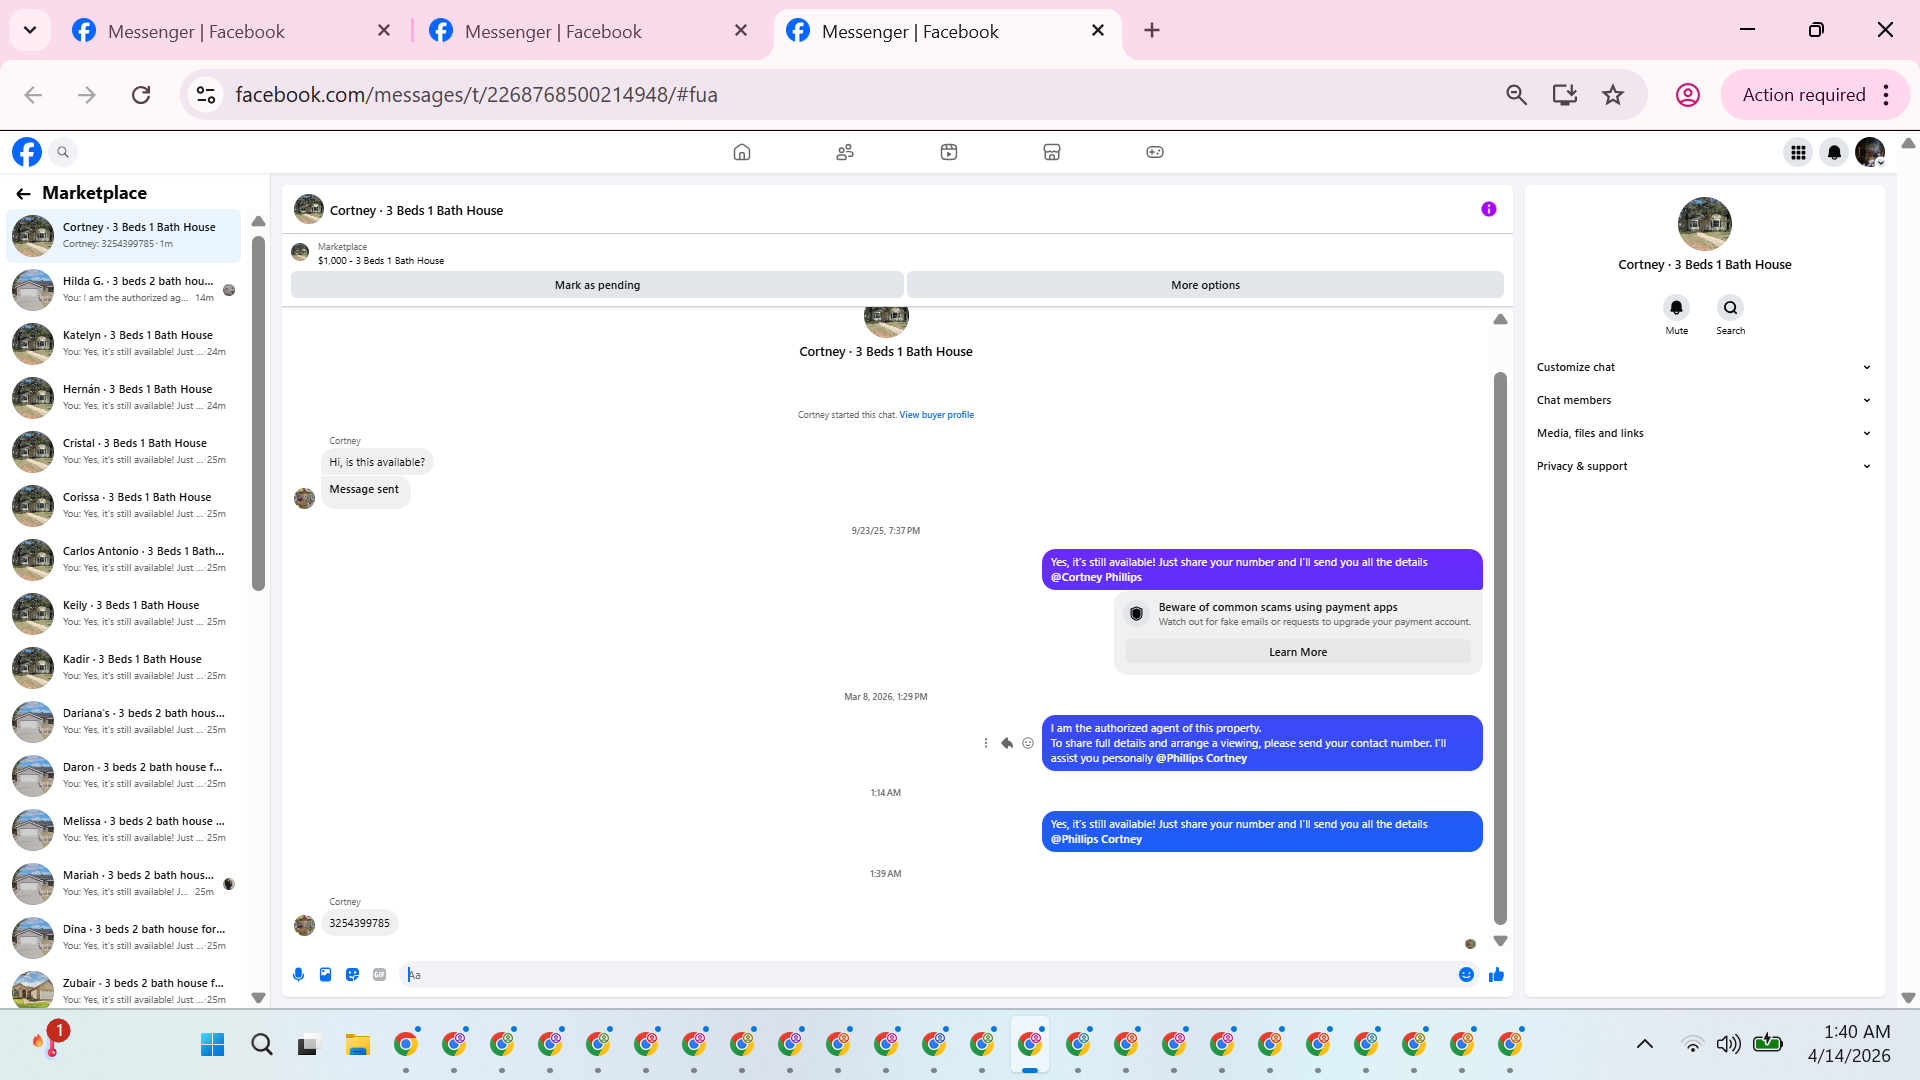1920x1080 pixels.
Task: Open the View buyer profile link
Action: point(936,415)
